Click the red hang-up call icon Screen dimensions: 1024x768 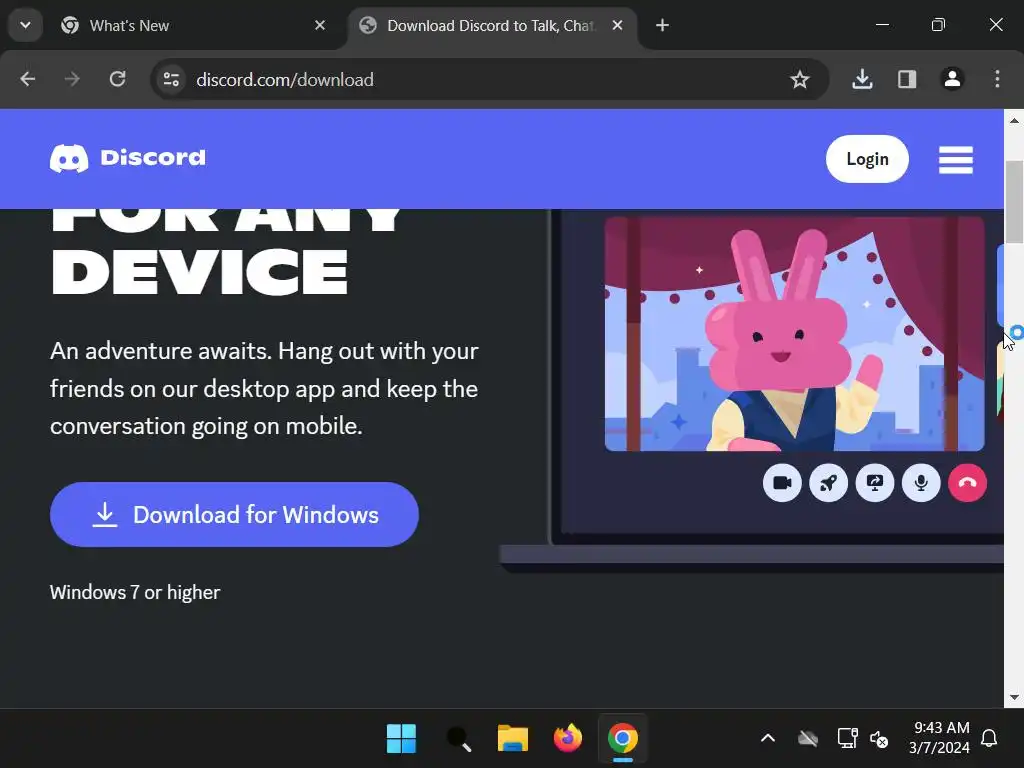click(x=967, y=483)
